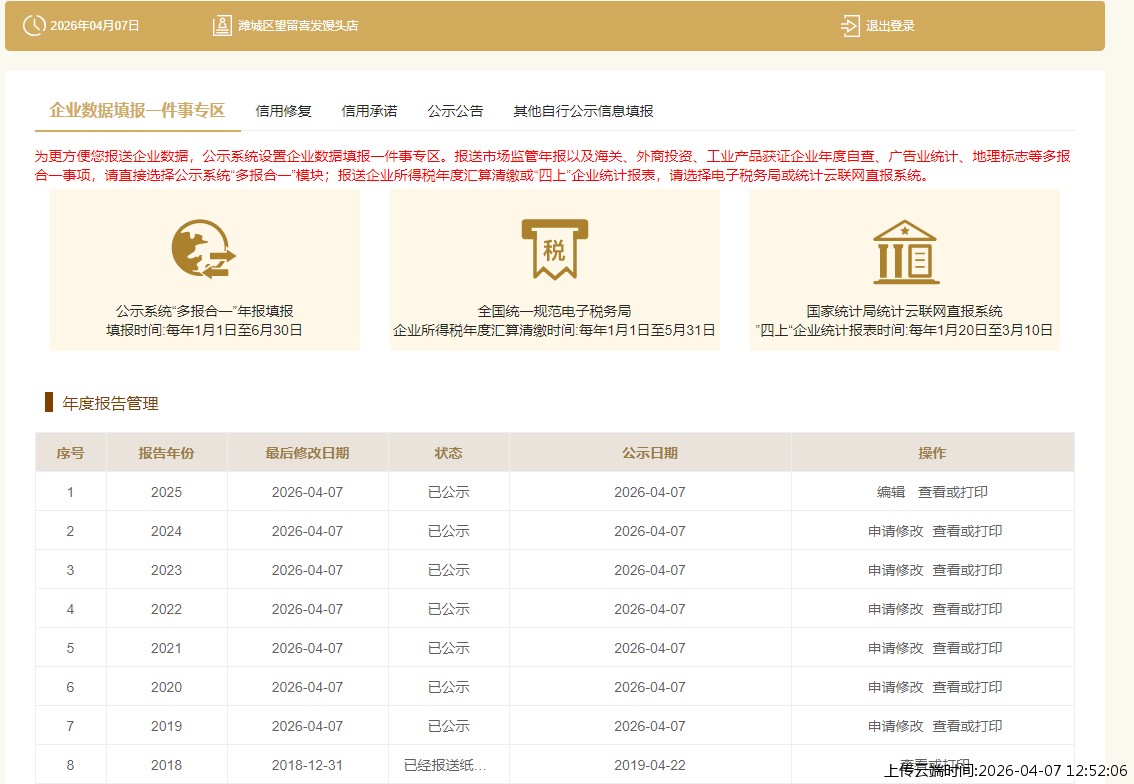The width and height of the screenshot is (1134, 784).
Task: Click 查看或打印 for year 2019
Action: click(x=966, y=726)
